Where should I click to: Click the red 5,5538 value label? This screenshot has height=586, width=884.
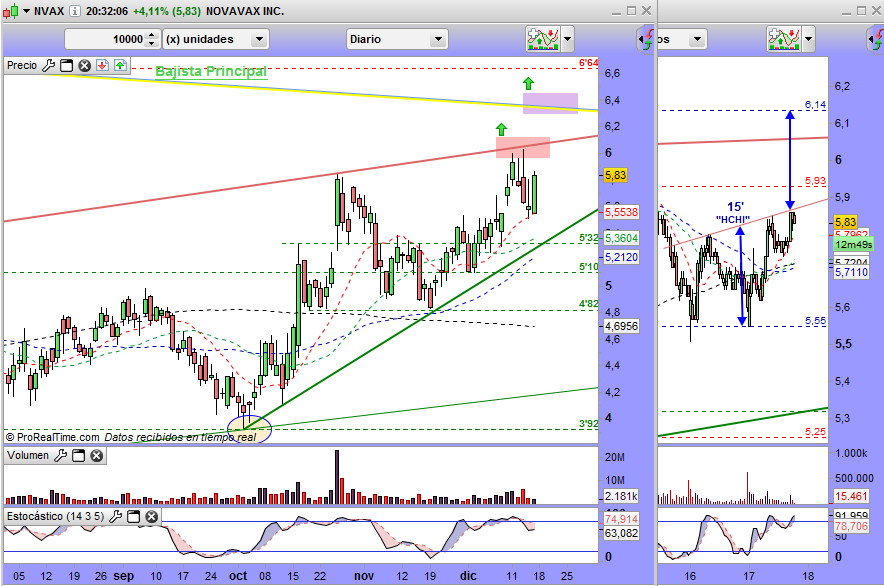[x=621, y=212]
